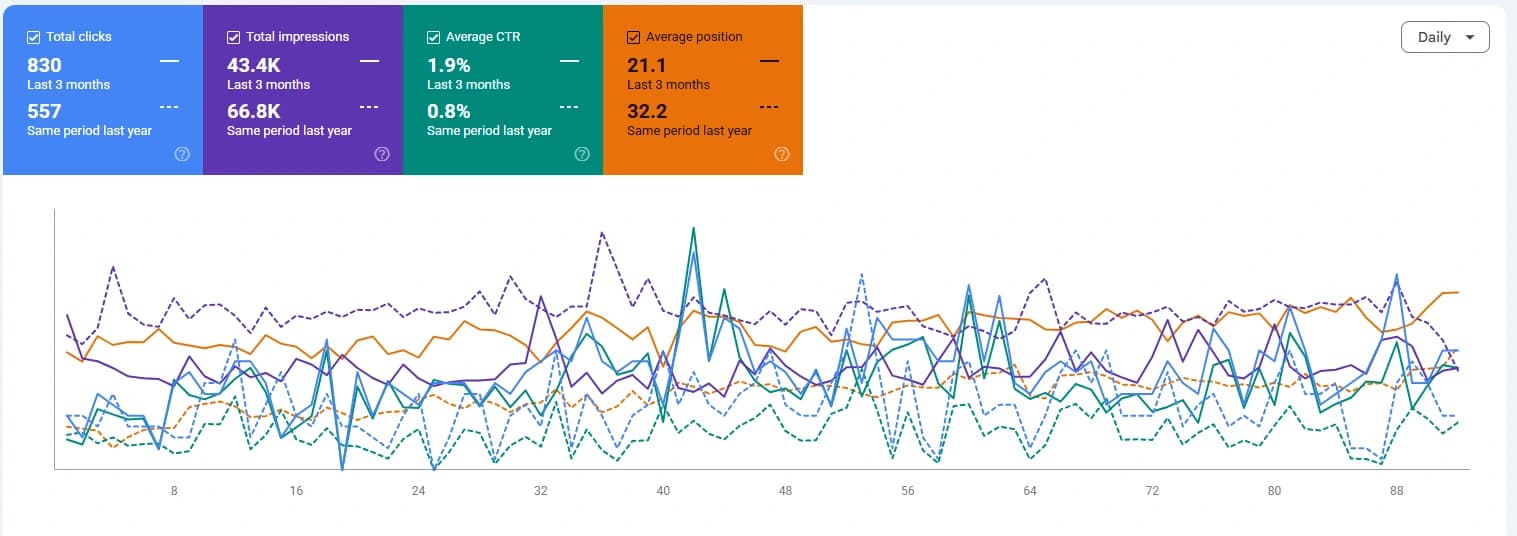This screenshot has height=536, width=1517.
Task: Click 'Last 3 months' on Total clicks card
Action: (69, 85)
